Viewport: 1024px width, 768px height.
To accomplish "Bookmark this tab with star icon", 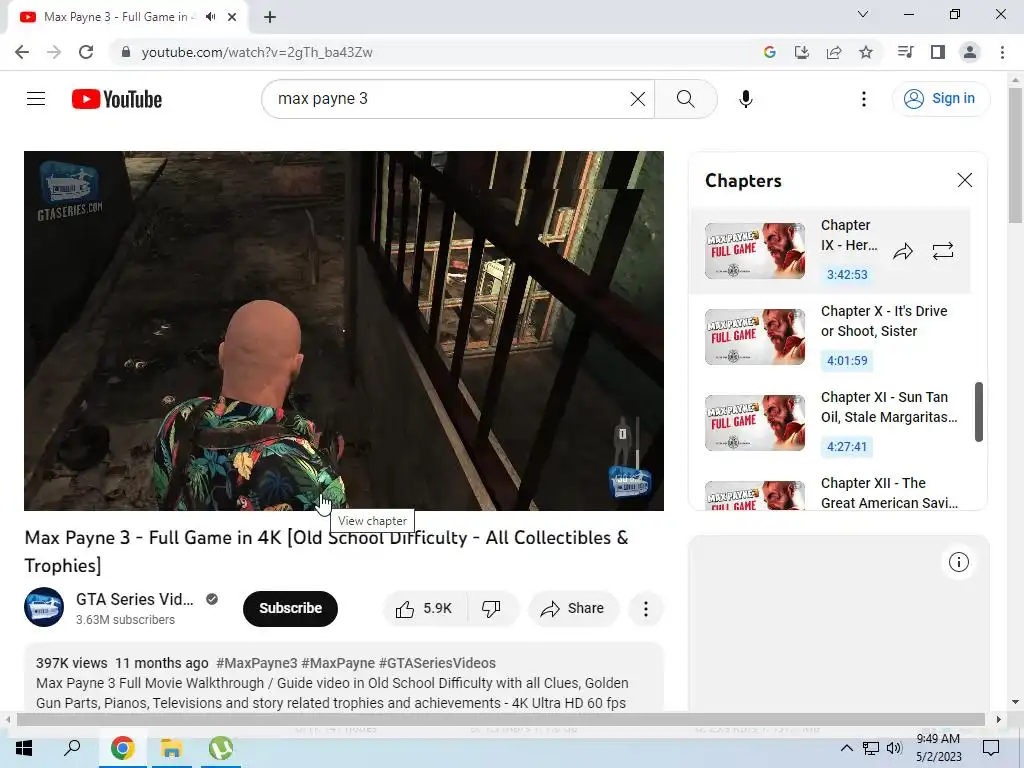I will point(865,52).
